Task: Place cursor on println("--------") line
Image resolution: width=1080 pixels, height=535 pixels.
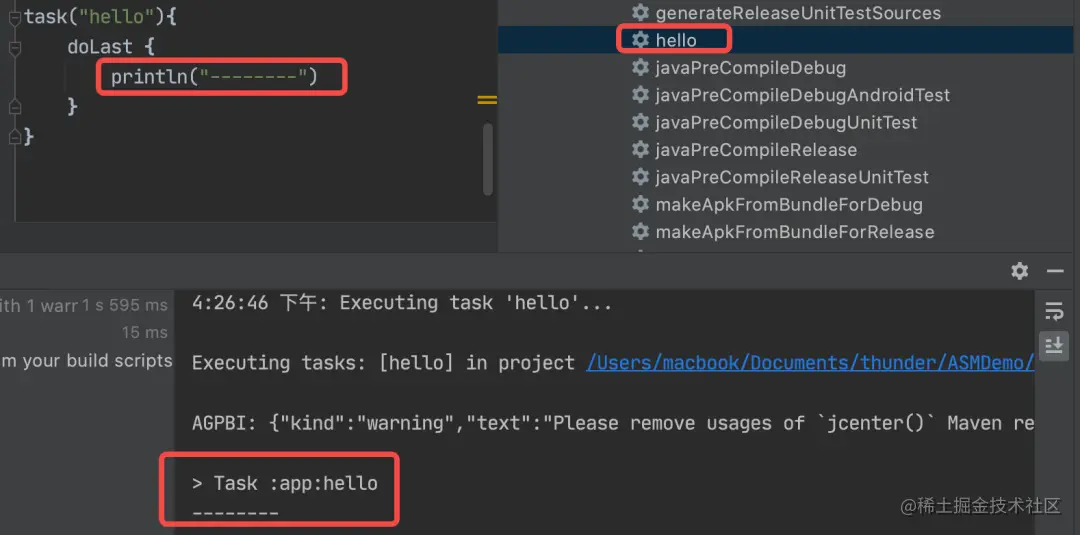Action: click(x=215, y=76)
